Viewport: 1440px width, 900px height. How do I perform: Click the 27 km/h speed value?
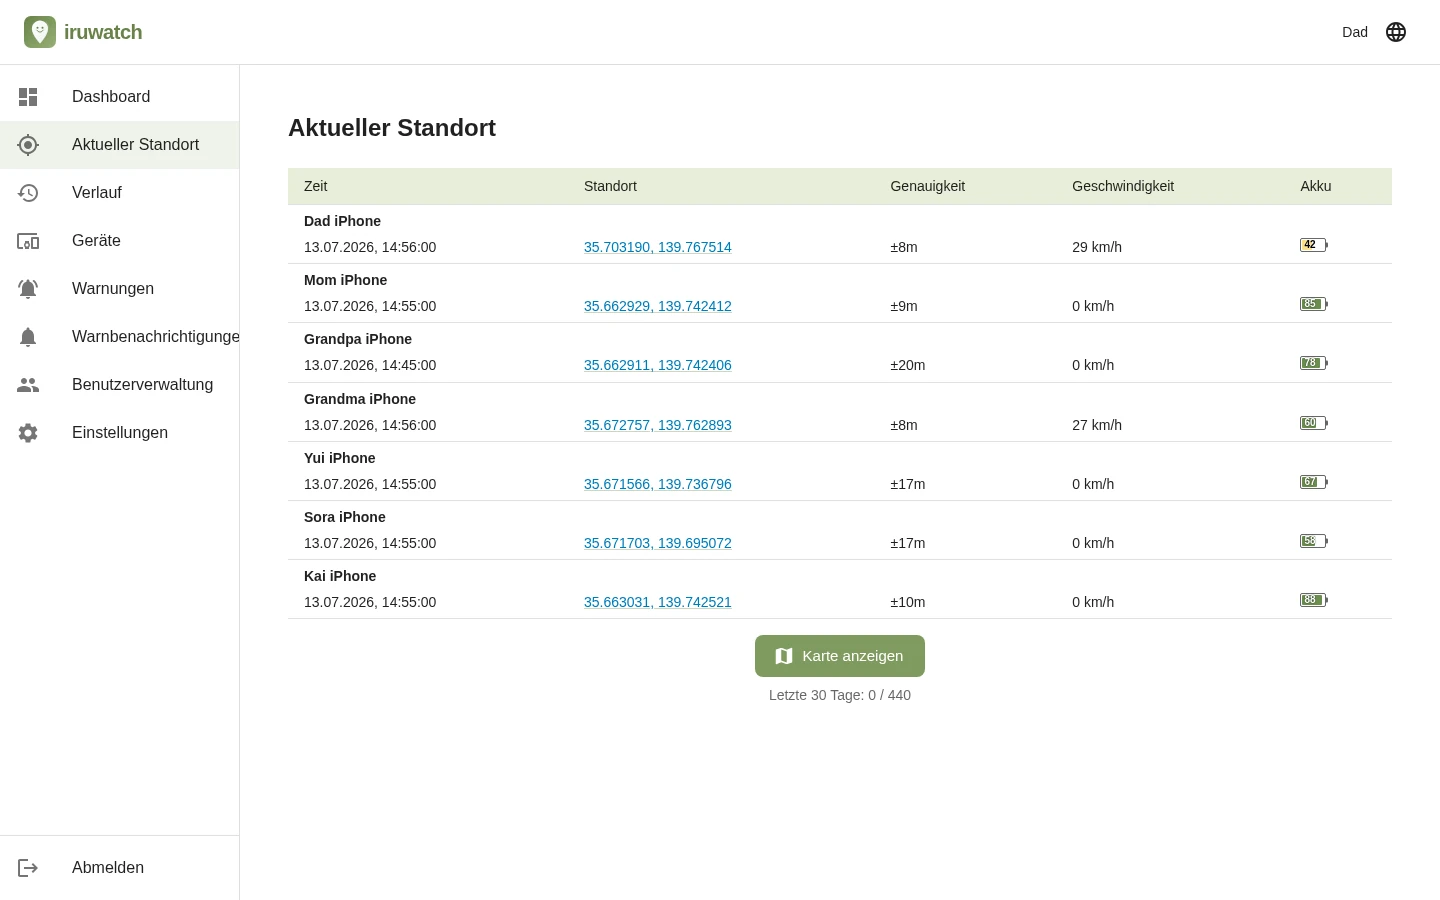click(x=1097, y=425)
